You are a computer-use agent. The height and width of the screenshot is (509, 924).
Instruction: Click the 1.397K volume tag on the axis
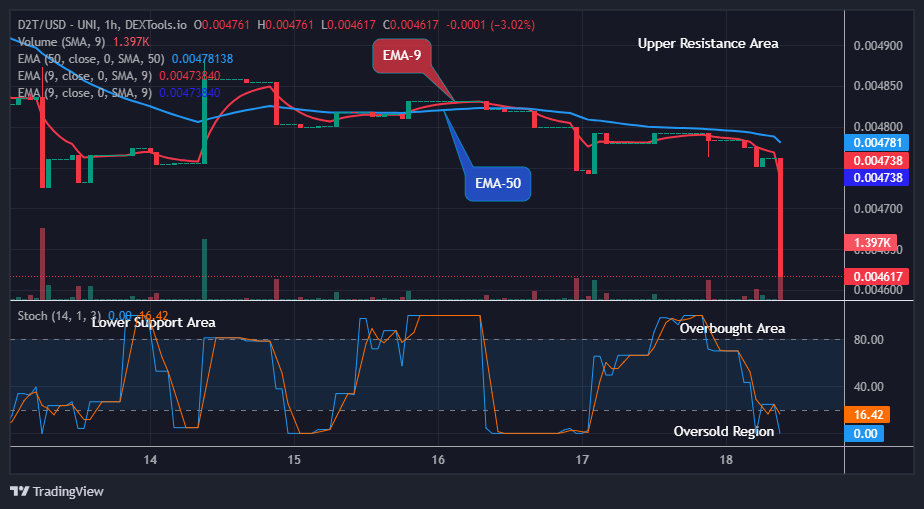871,242
